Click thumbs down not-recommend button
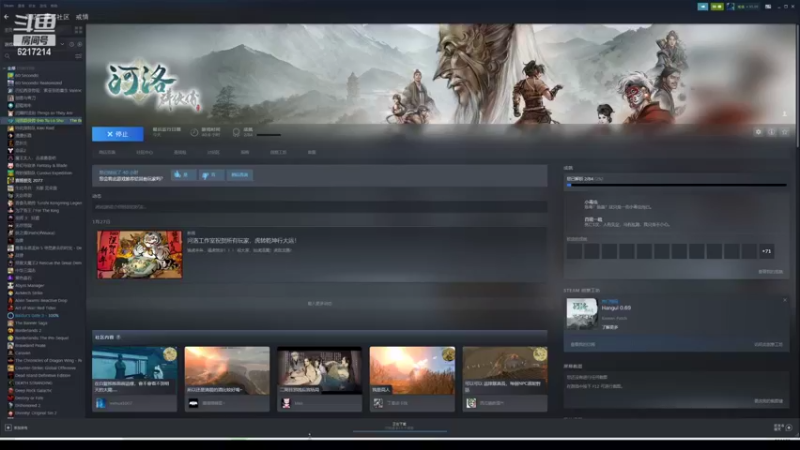 tap(211, 175)
